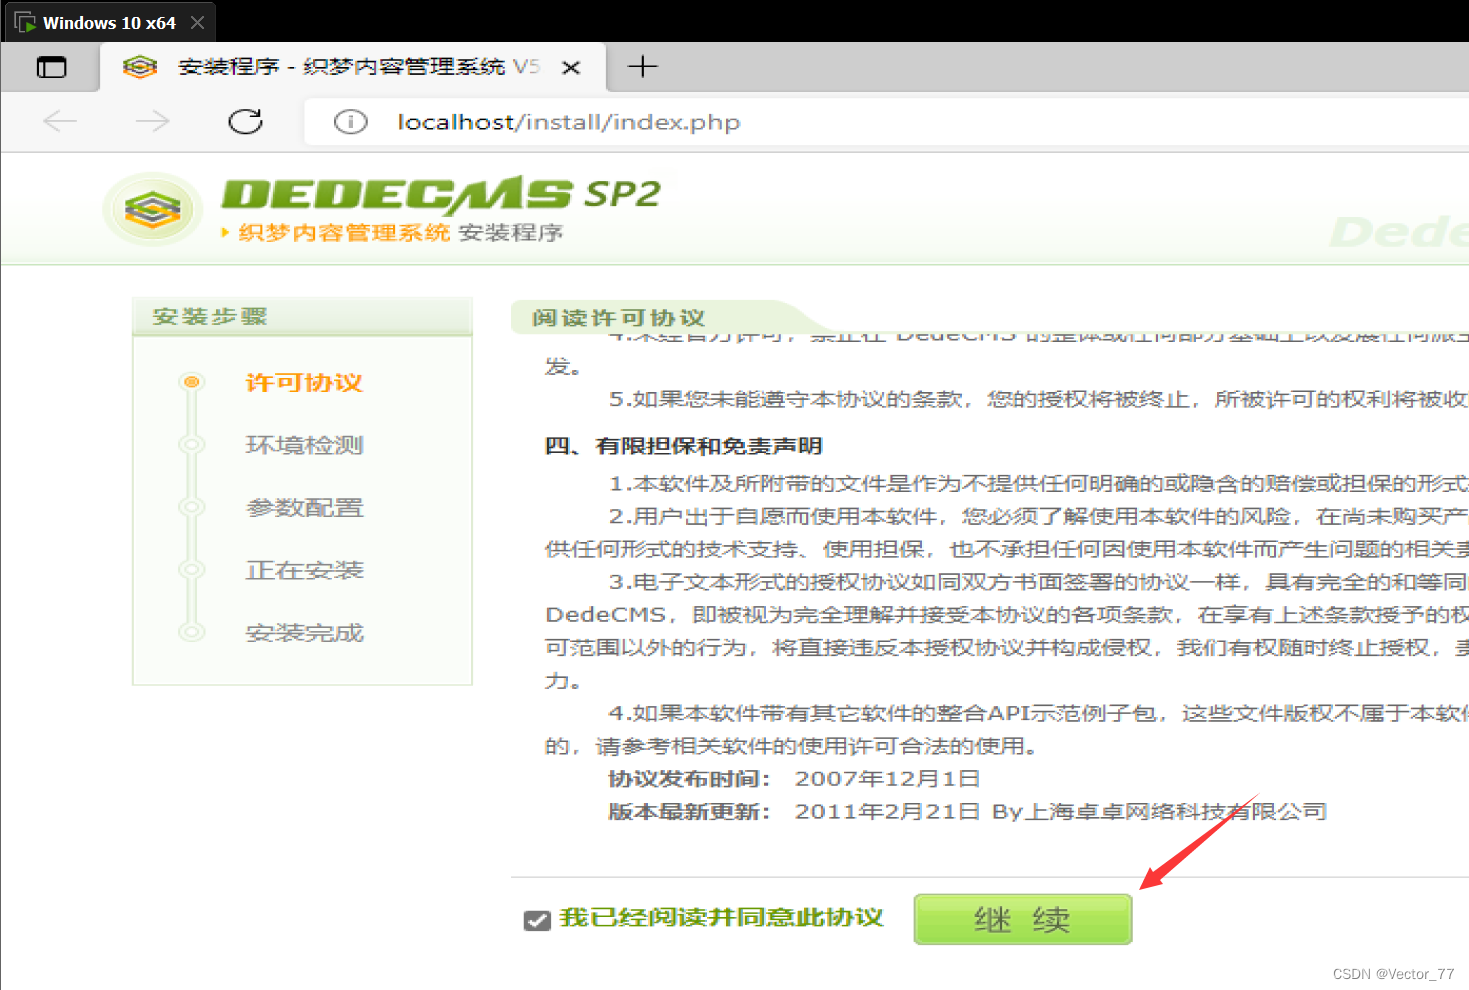This screenshot has width=1469, height=990.
Task: Click the 织梦内容管理系统 orange subtitle
Action: pos(344,233)
